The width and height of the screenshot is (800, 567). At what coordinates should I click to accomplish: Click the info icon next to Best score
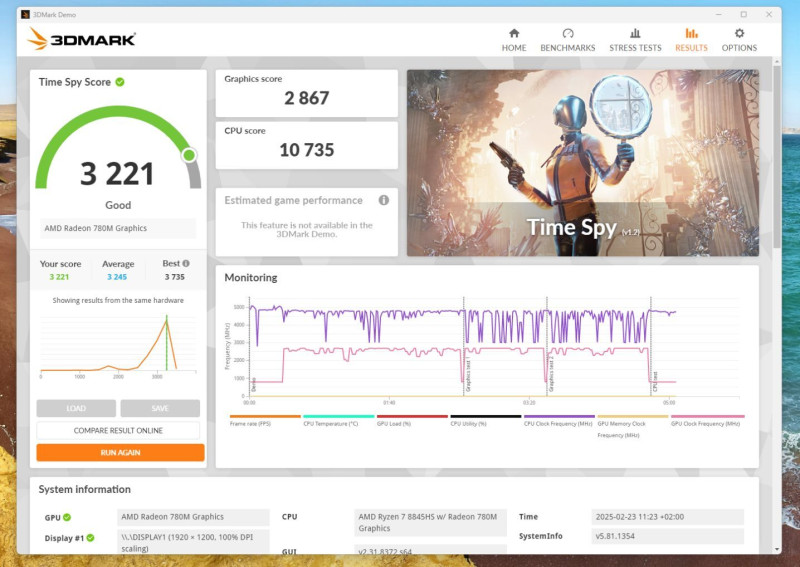[x=186, y=263]
